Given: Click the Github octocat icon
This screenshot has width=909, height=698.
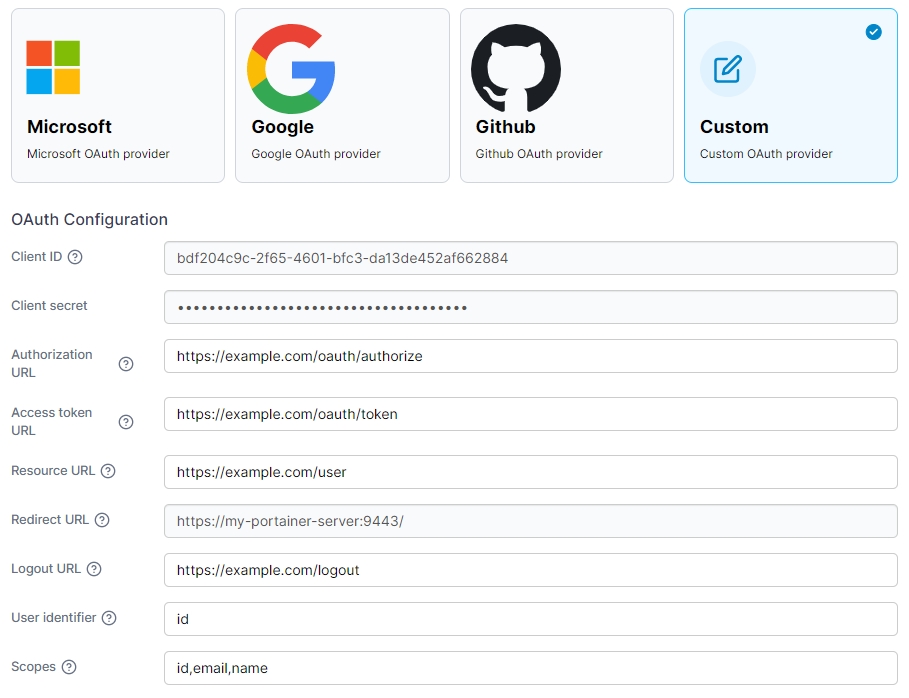Looking at the screenshot, I should [516, 68].
